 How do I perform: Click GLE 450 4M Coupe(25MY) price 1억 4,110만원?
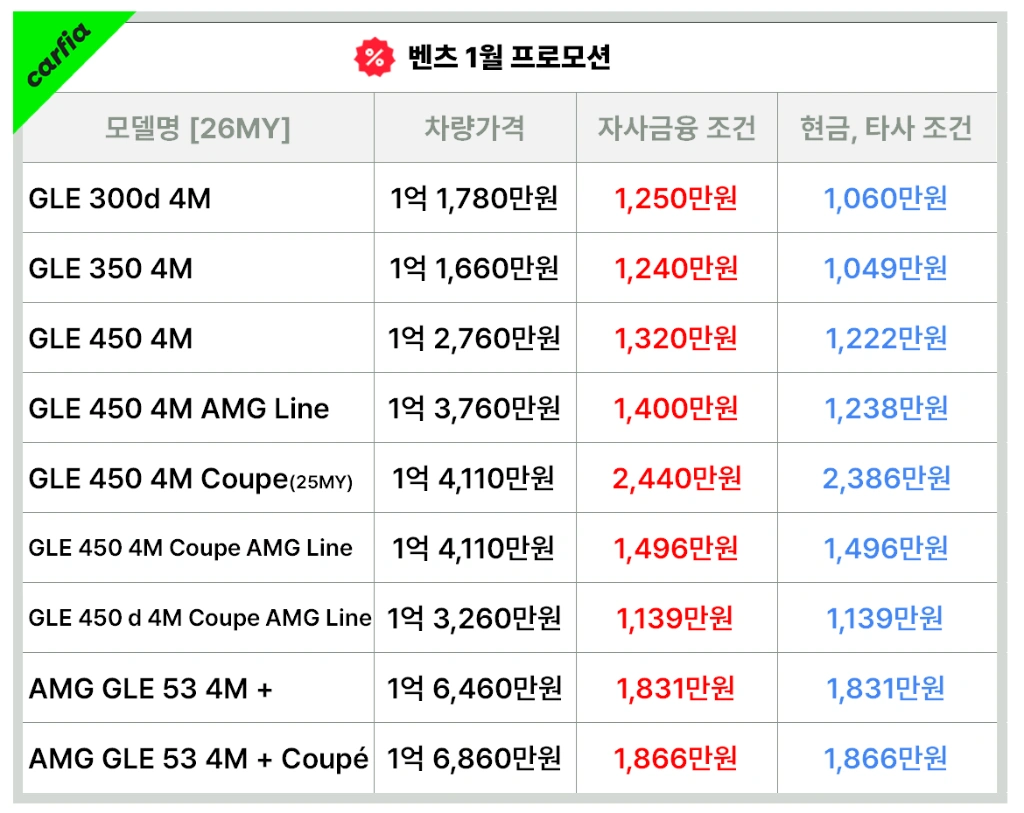474,478
